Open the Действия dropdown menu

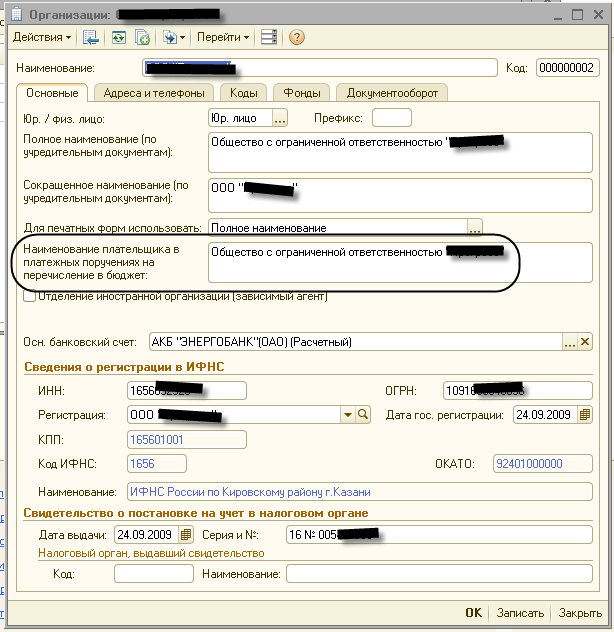coord(41,38)
